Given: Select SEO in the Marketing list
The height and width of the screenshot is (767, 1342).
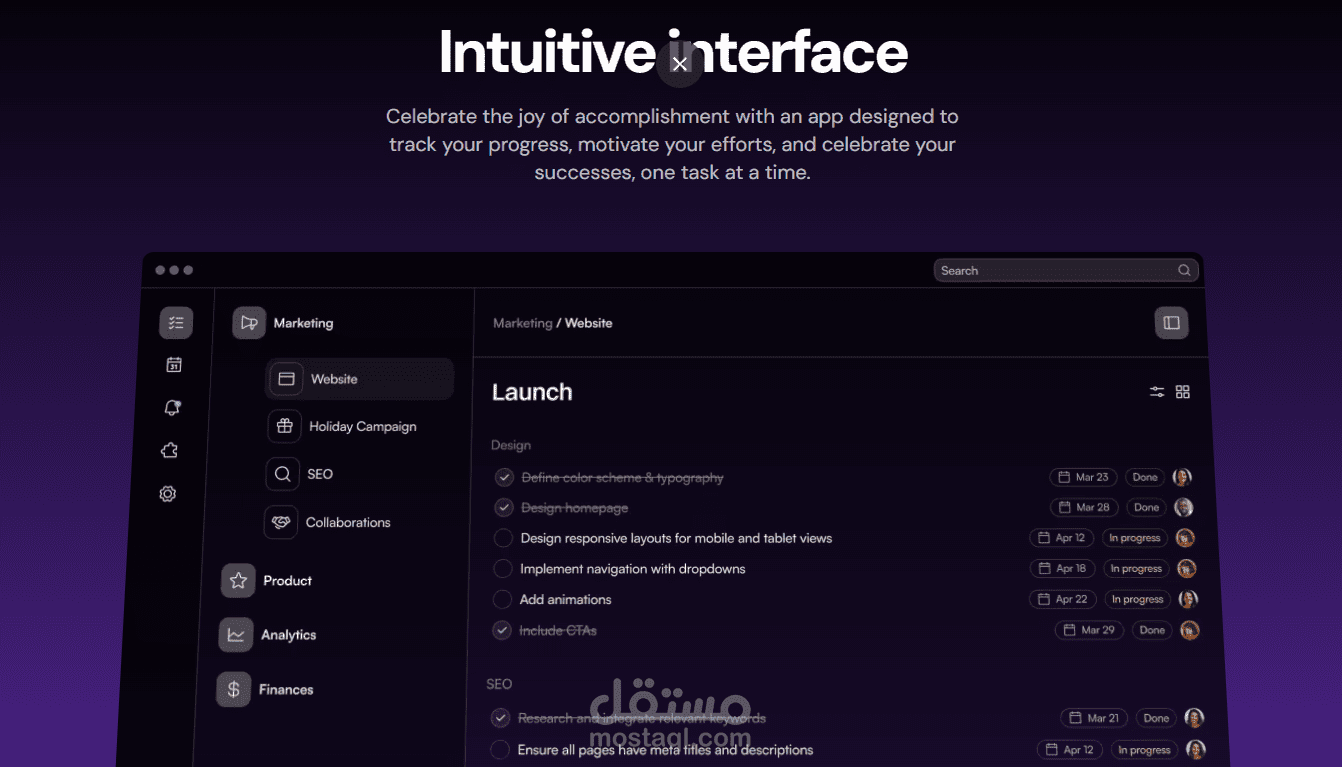Looking at the screenshot, I should (320, 474).
